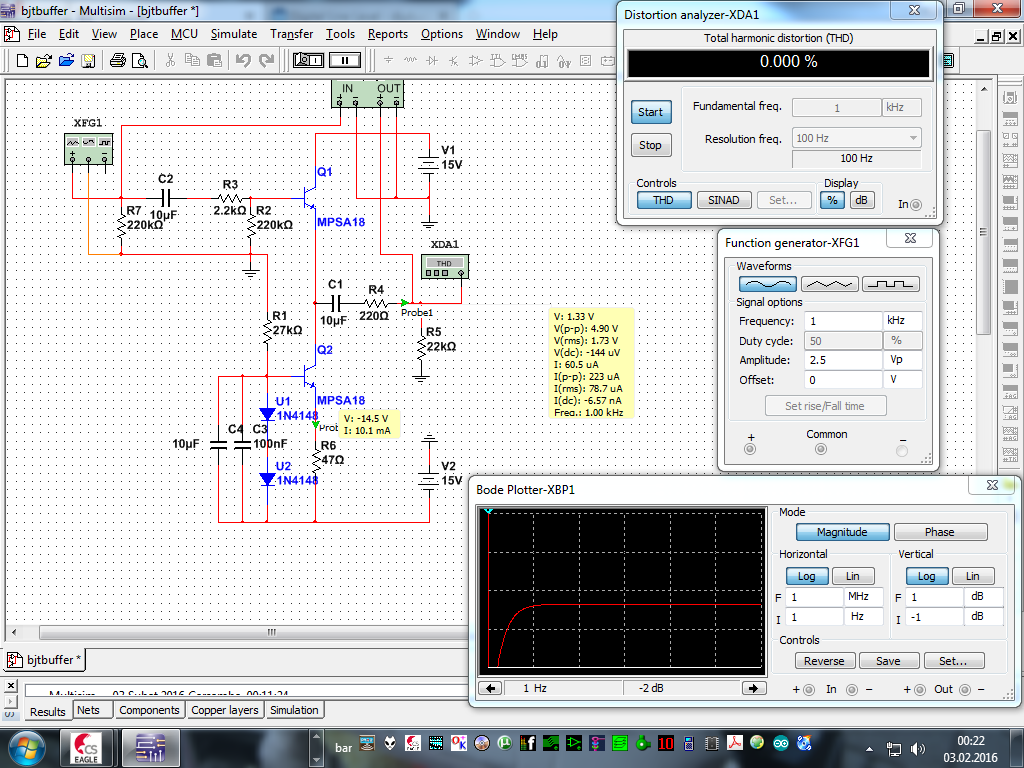The width and height of the screenshot is (1024, 768).
Task: Set horizontal axis scale to Lin
Action: pos(852,576)
